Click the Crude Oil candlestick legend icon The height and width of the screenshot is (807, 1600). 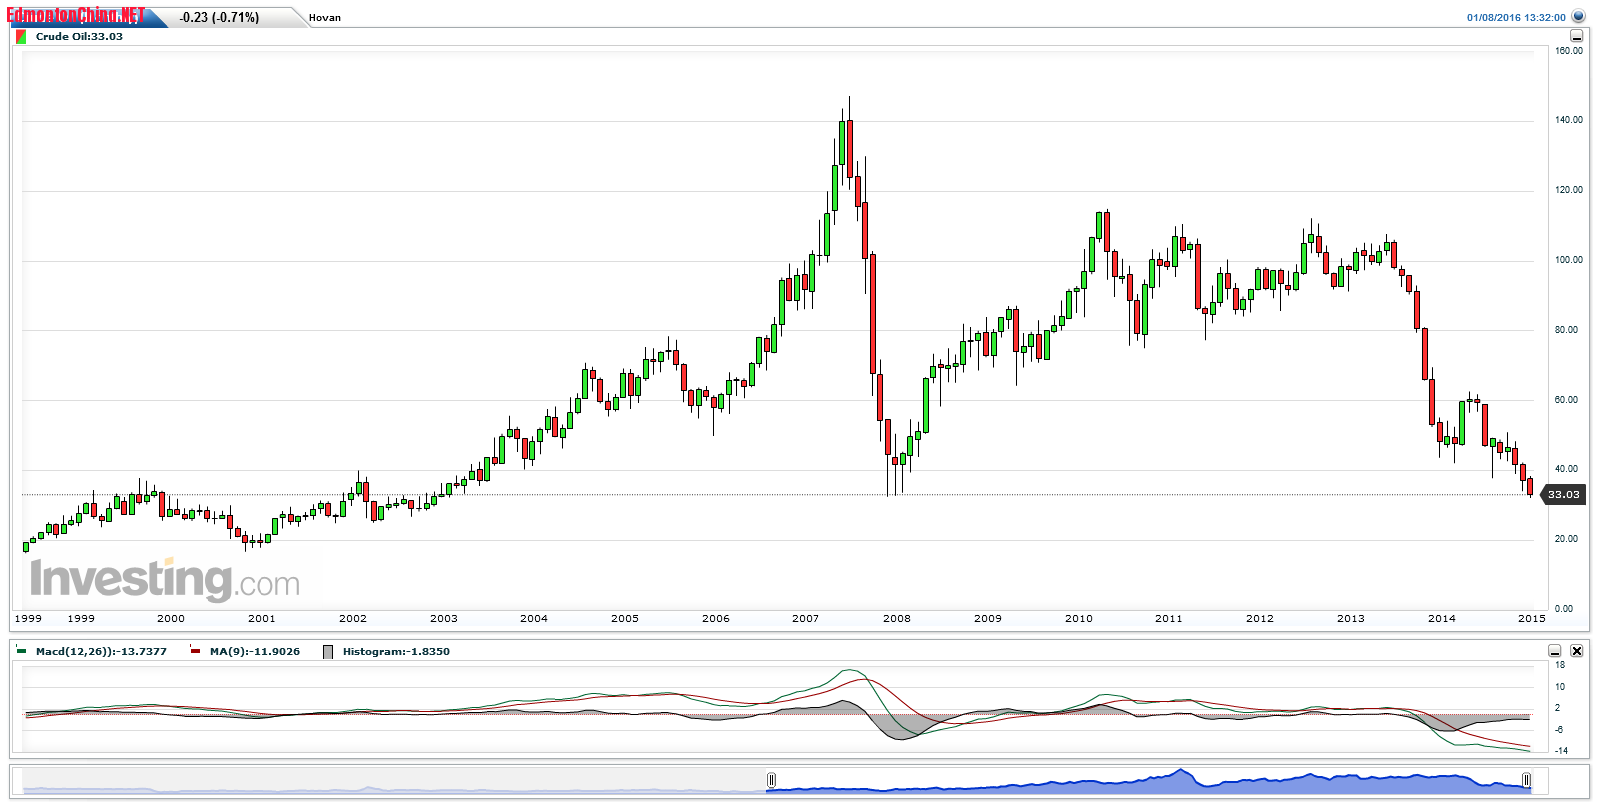click(x=21, y=37)
